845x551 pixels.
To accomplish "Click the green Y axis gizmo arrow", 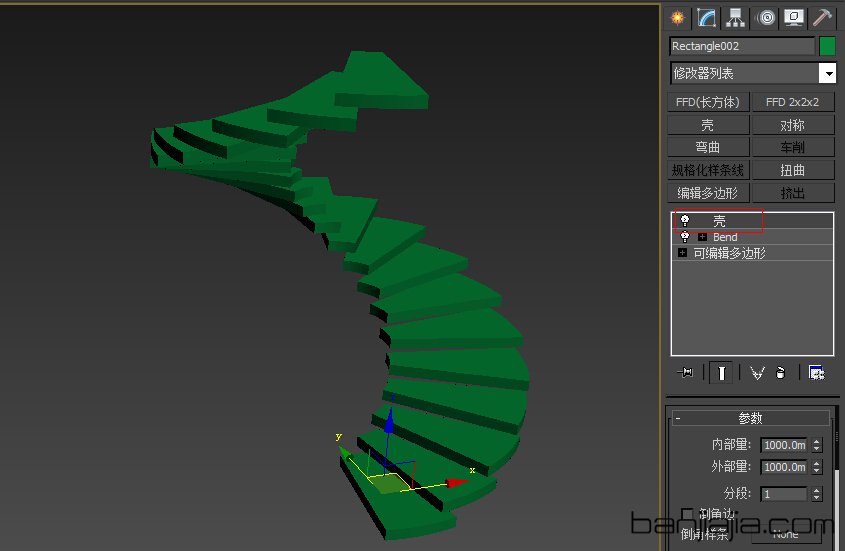I will point(345,453).
